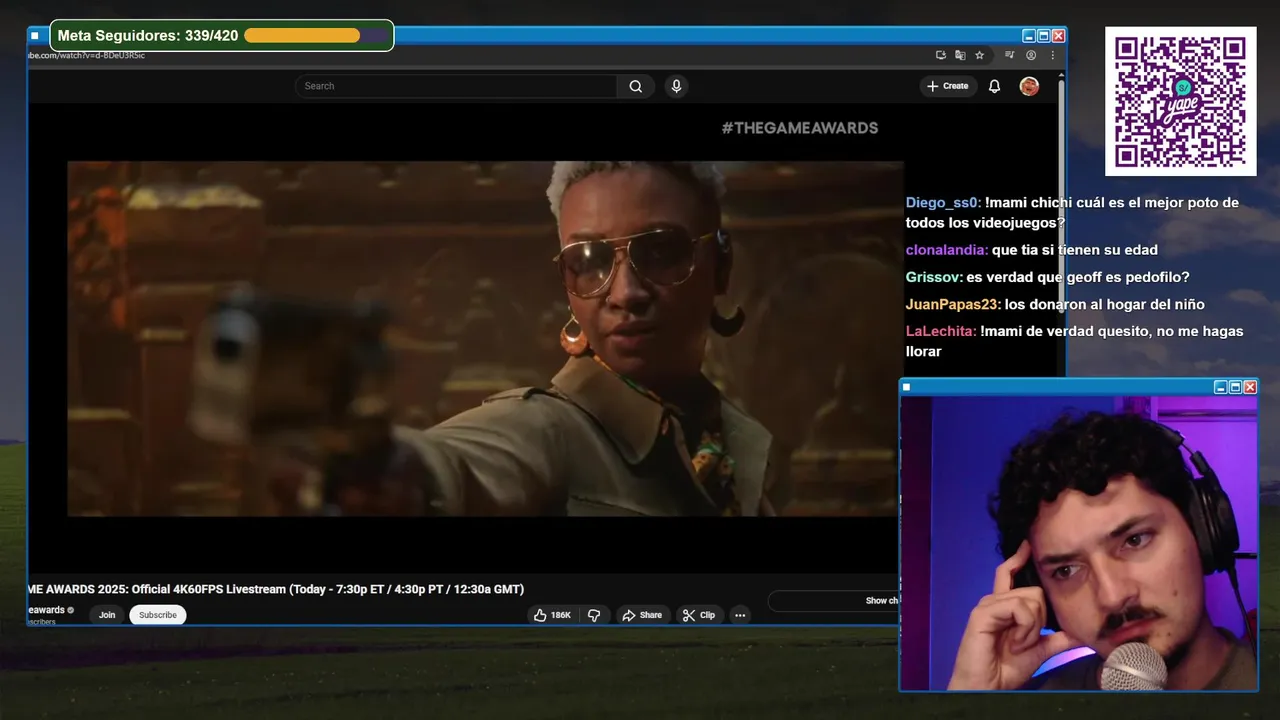Click the #THEGAMEAWARDS hashtag overlay
Screen dimensions: 1280x720
tap(800, 128)
